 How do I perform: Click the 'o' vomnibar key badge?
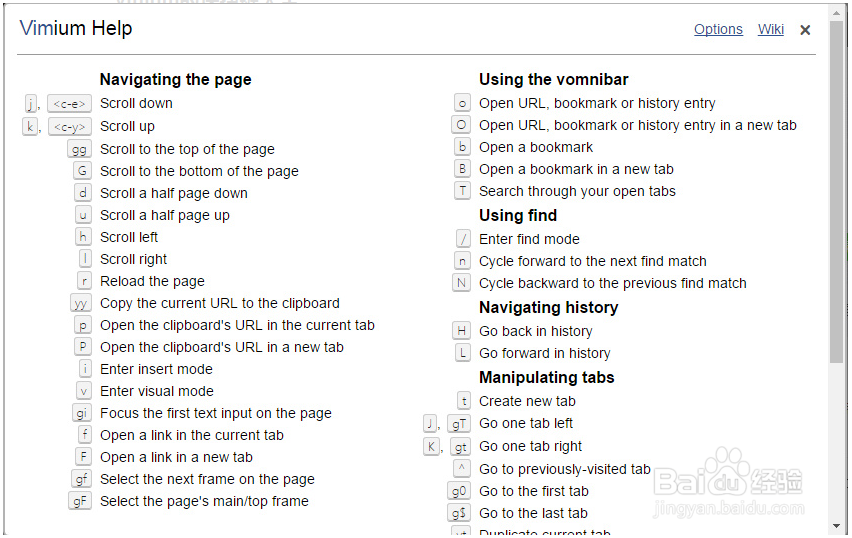coord(462,103)
